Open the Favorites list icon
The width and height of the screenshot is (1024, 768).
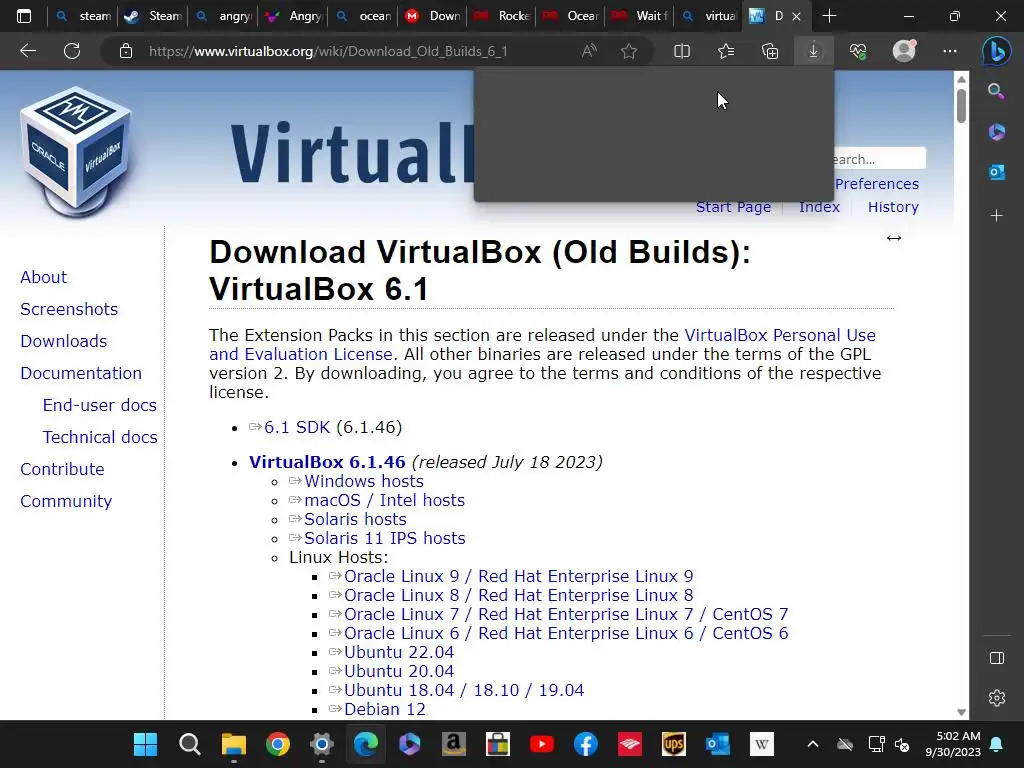(726, 51)
